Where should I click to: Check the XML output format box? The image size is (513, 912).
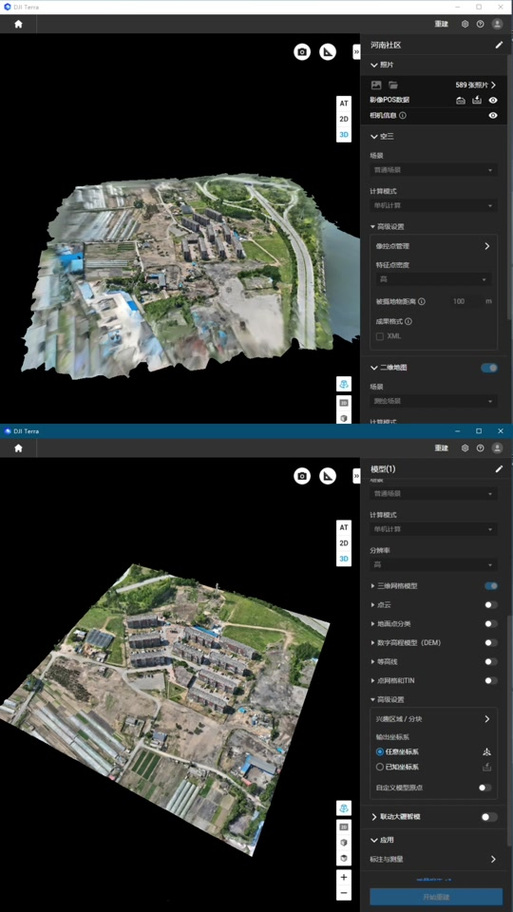click(380, 336)
